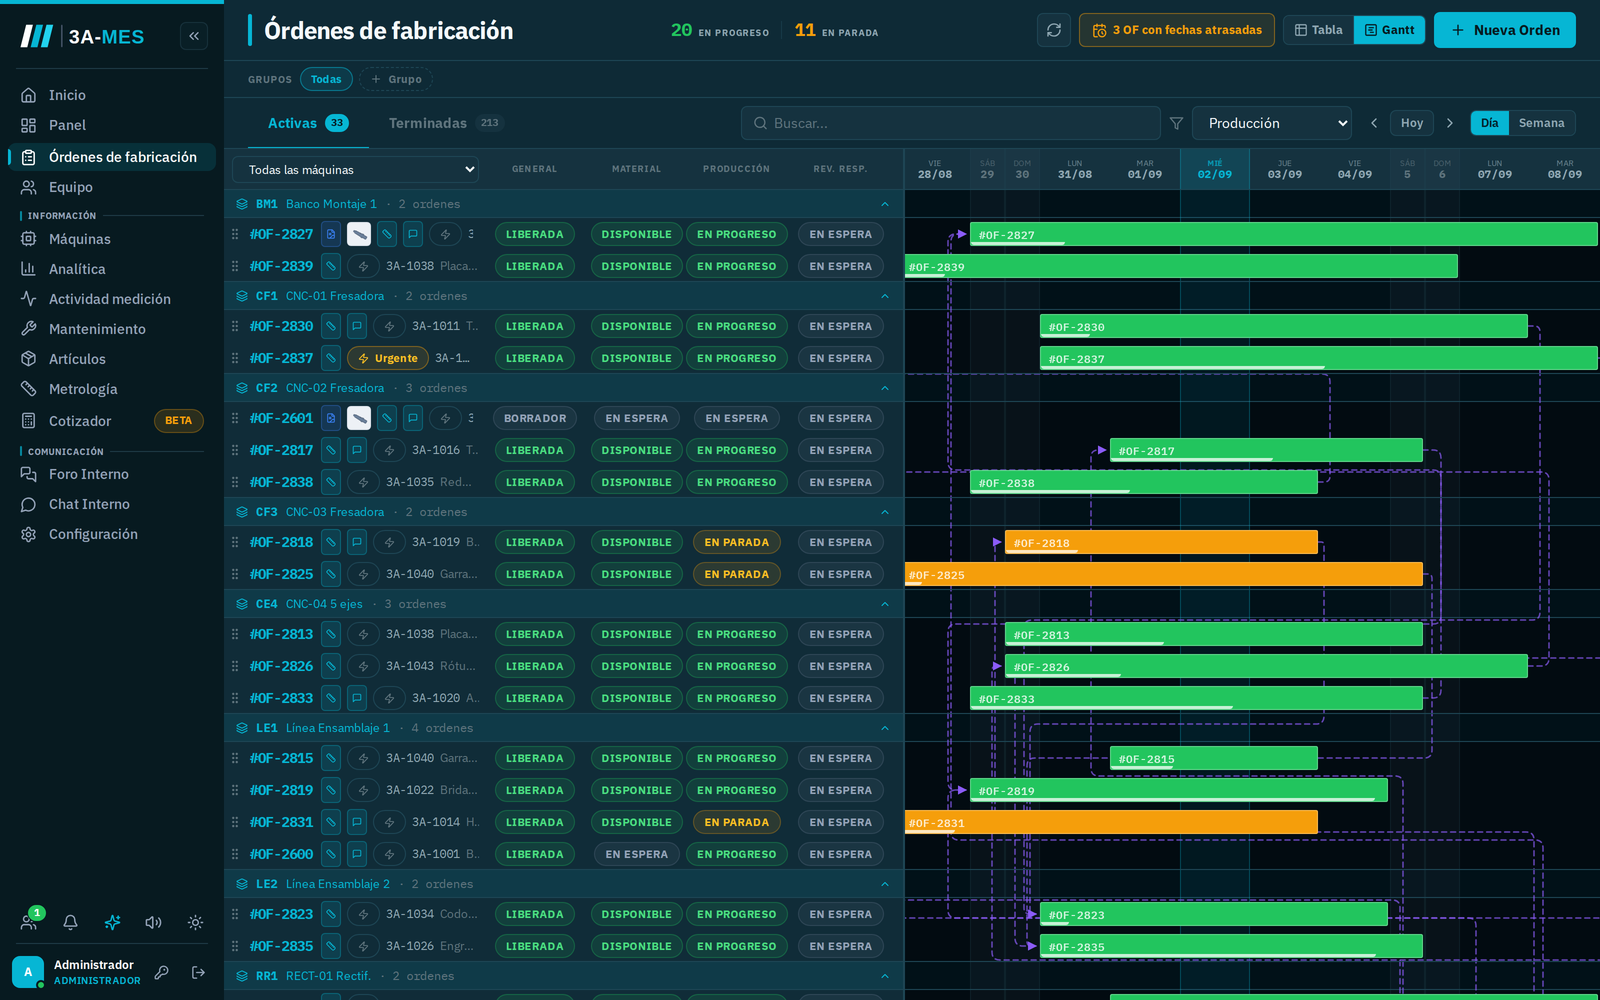
Task: Toggle urgent lightning on #OF-2823
Action: coord(363,914)
